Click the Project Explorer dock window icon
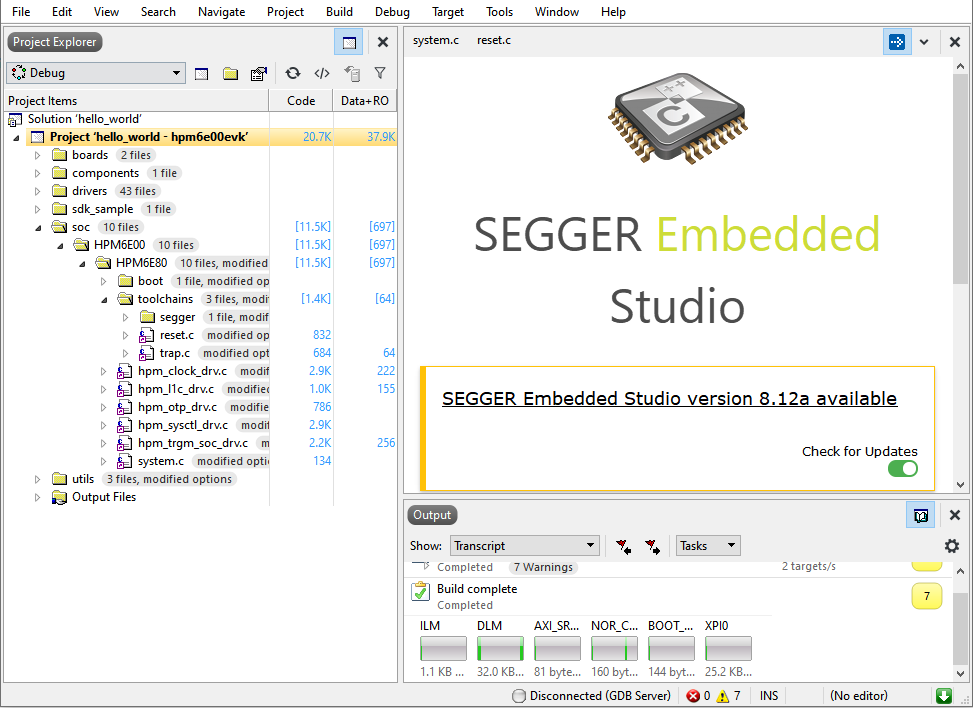The image size is (973, 708). click(x=349, y=42)
